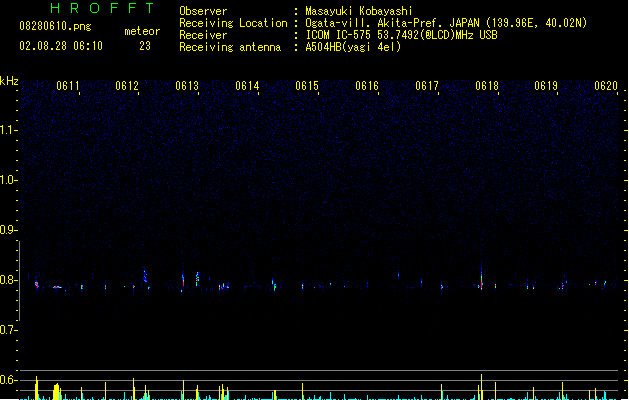Click the Receiving Location label
The image size is (629, 400).
coord(233,23)
